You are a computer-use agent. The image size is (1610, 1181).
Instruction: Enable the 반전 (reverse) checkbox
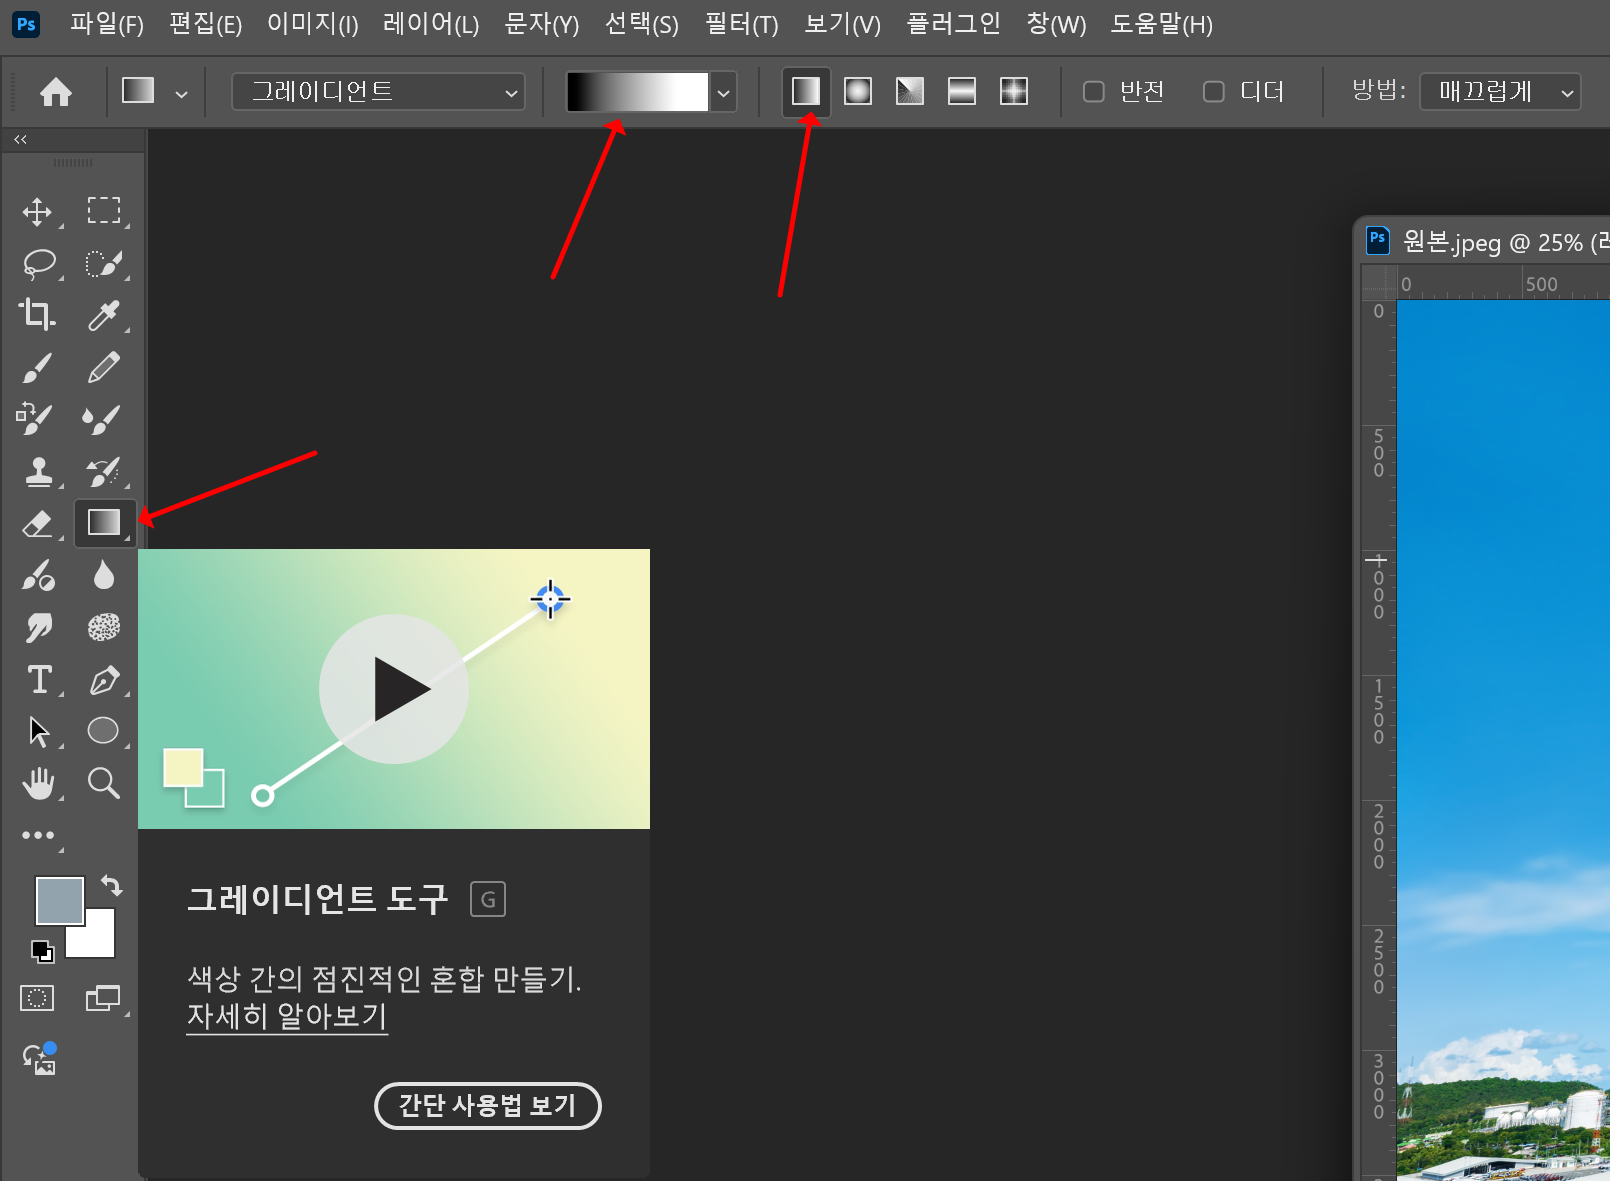(x=1093, y=91)
